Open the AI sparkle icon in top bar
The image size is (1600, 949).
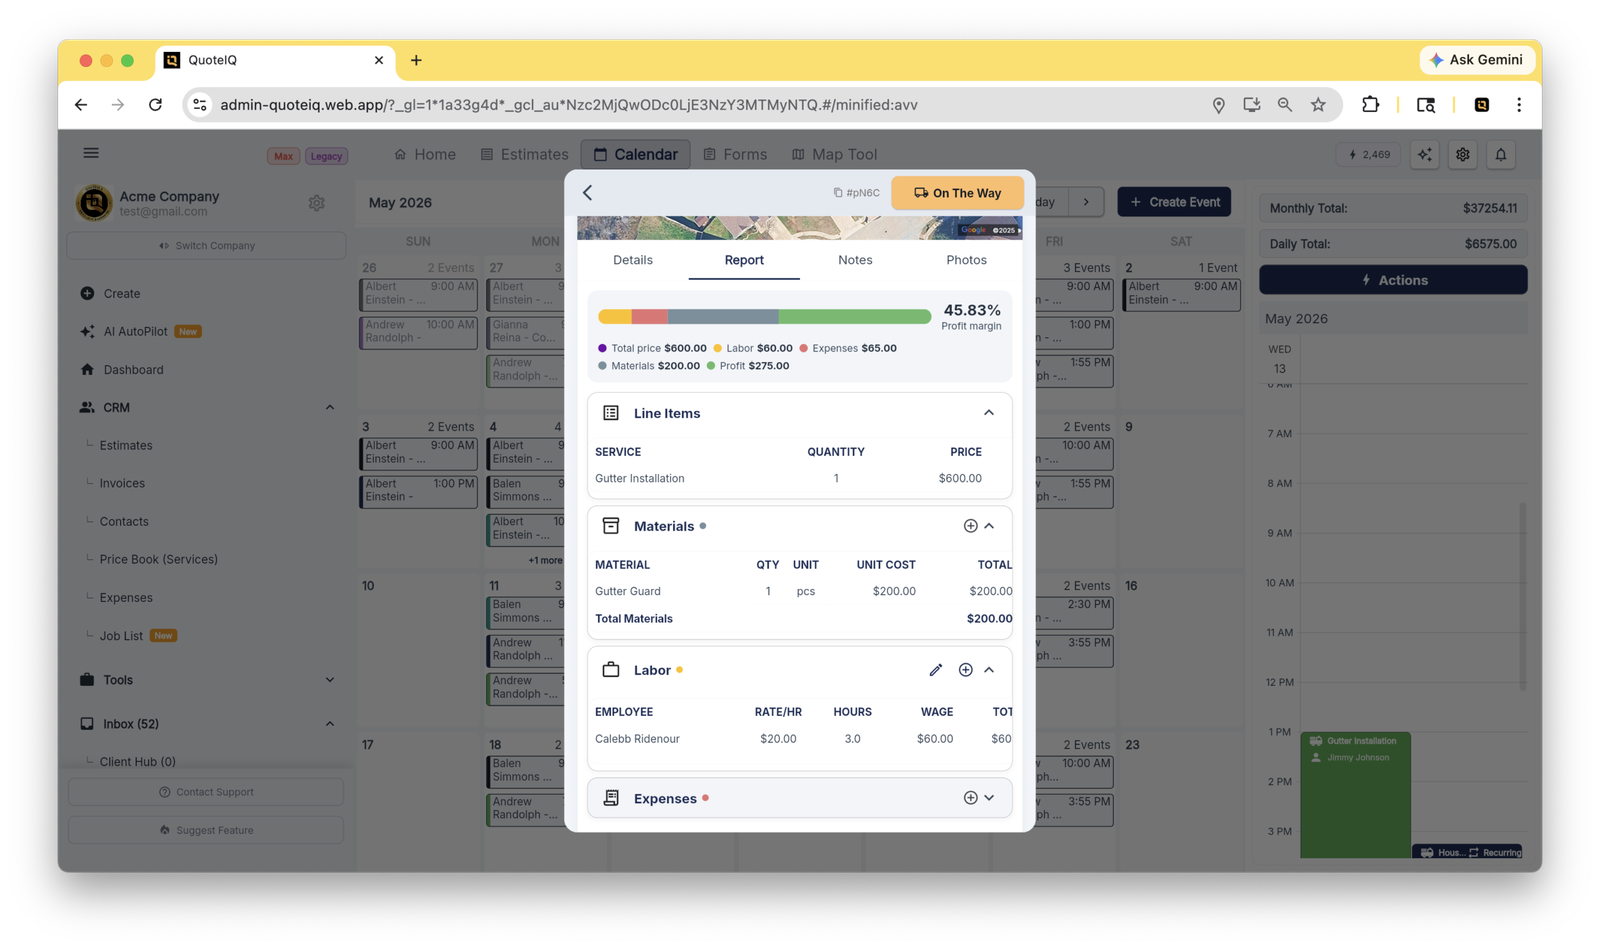[1425, 155]
